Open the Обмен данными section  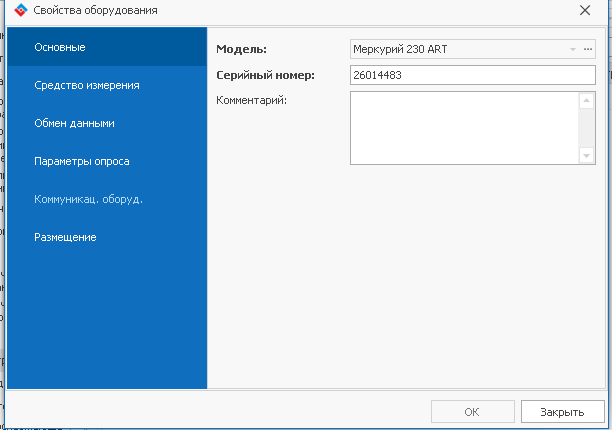point(107,123)
